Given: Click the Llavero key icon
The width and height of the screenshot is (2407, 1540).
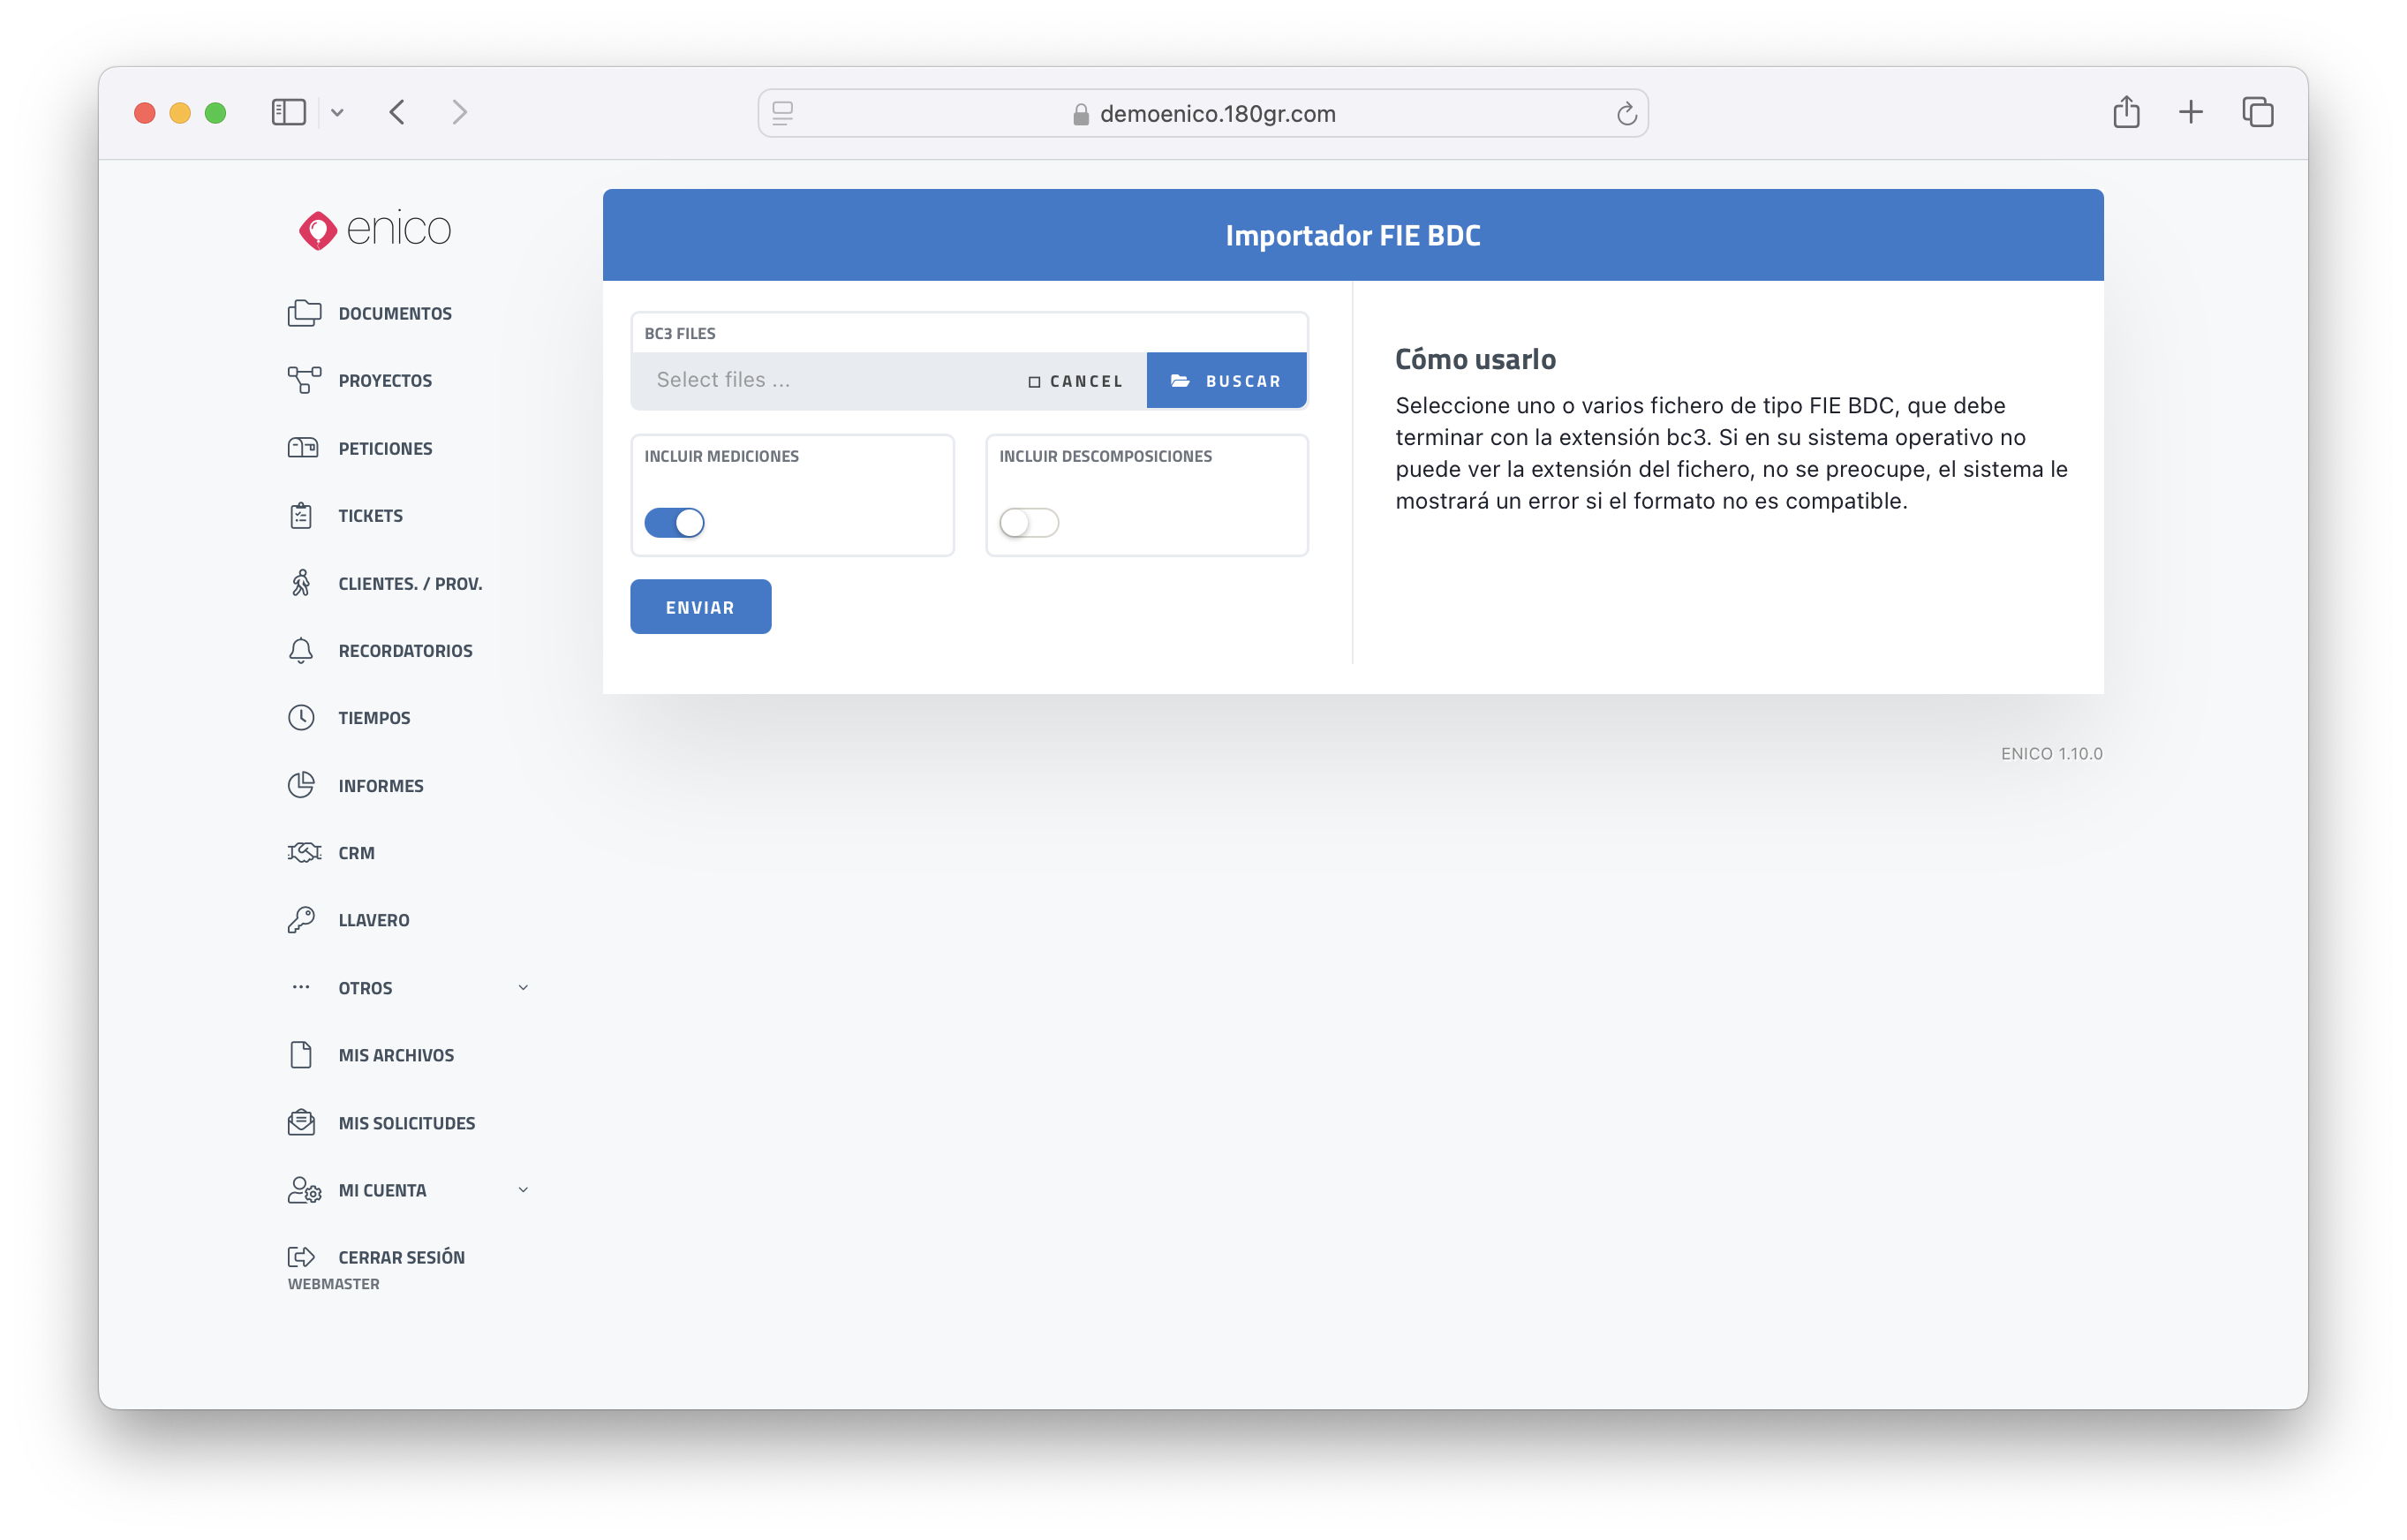Looking at the screenshot, I should pos(301,920).
